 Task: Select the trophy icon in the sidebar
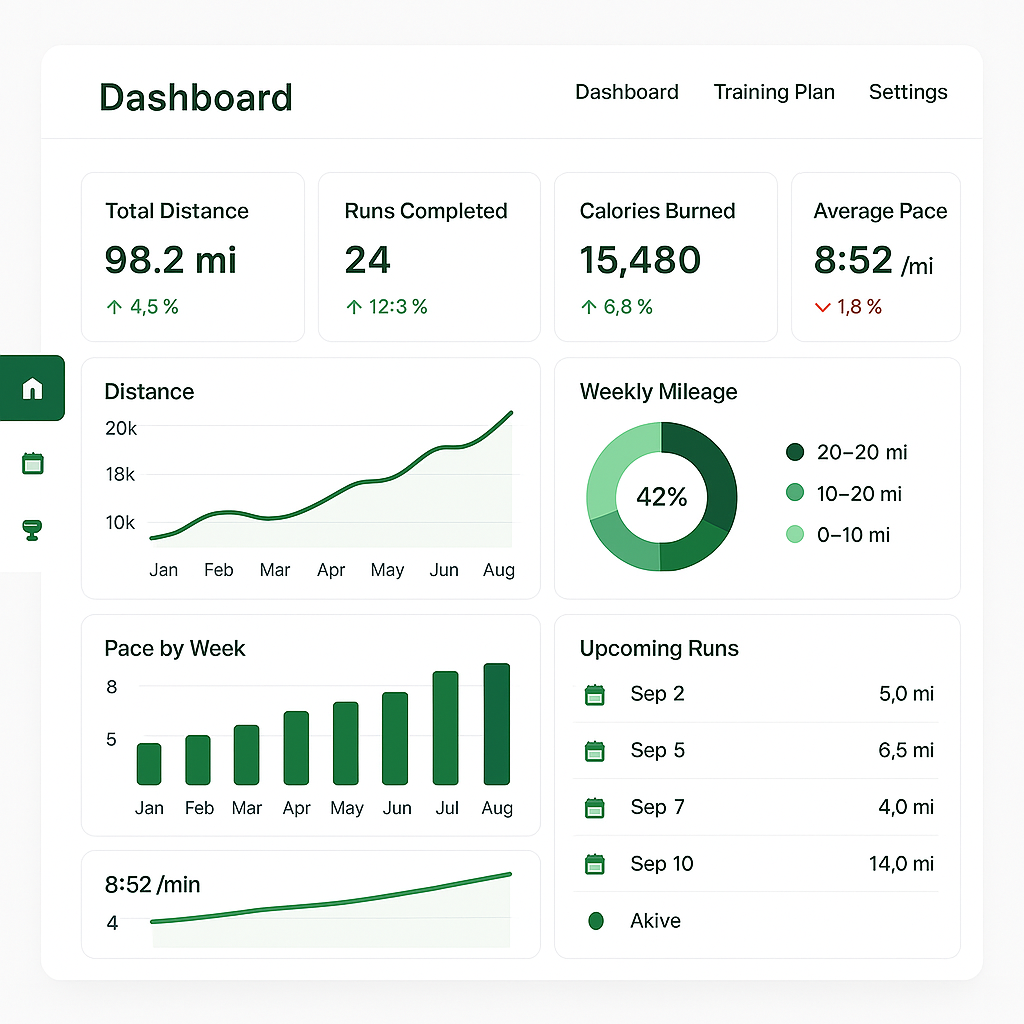click(32, 529)
